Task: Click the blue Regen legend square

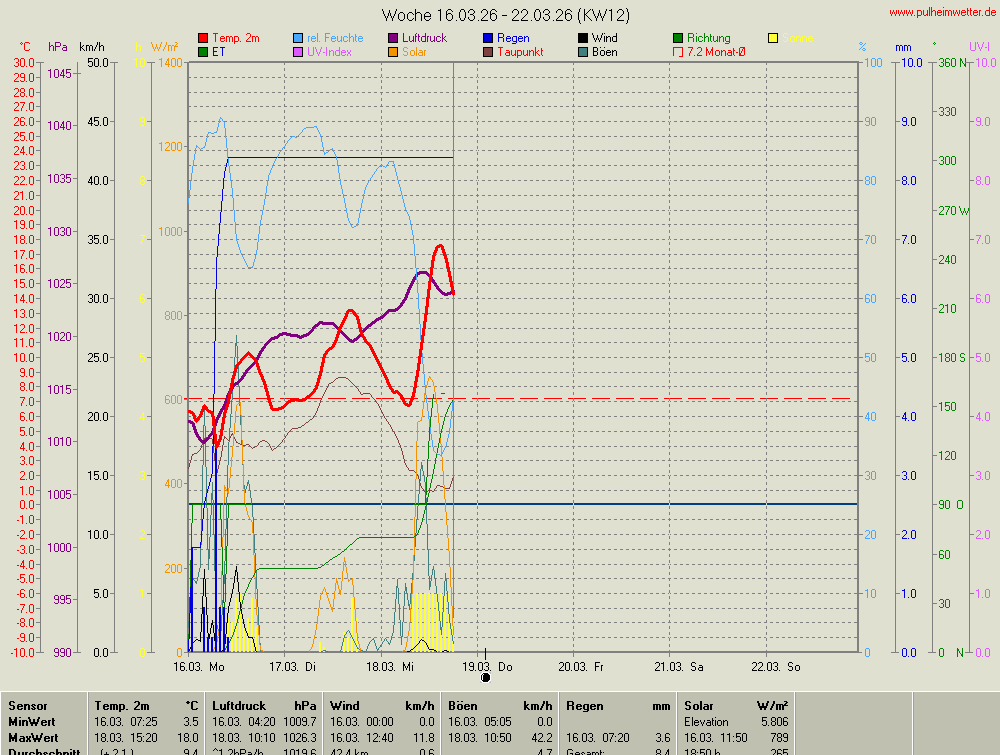Action: 489,38
